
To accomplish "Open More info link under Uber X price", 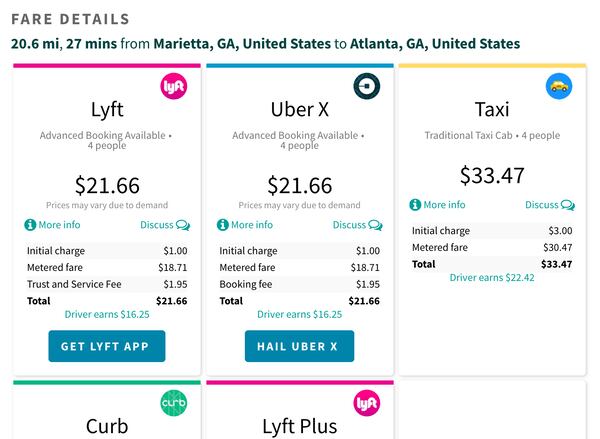I will (251, 225).
